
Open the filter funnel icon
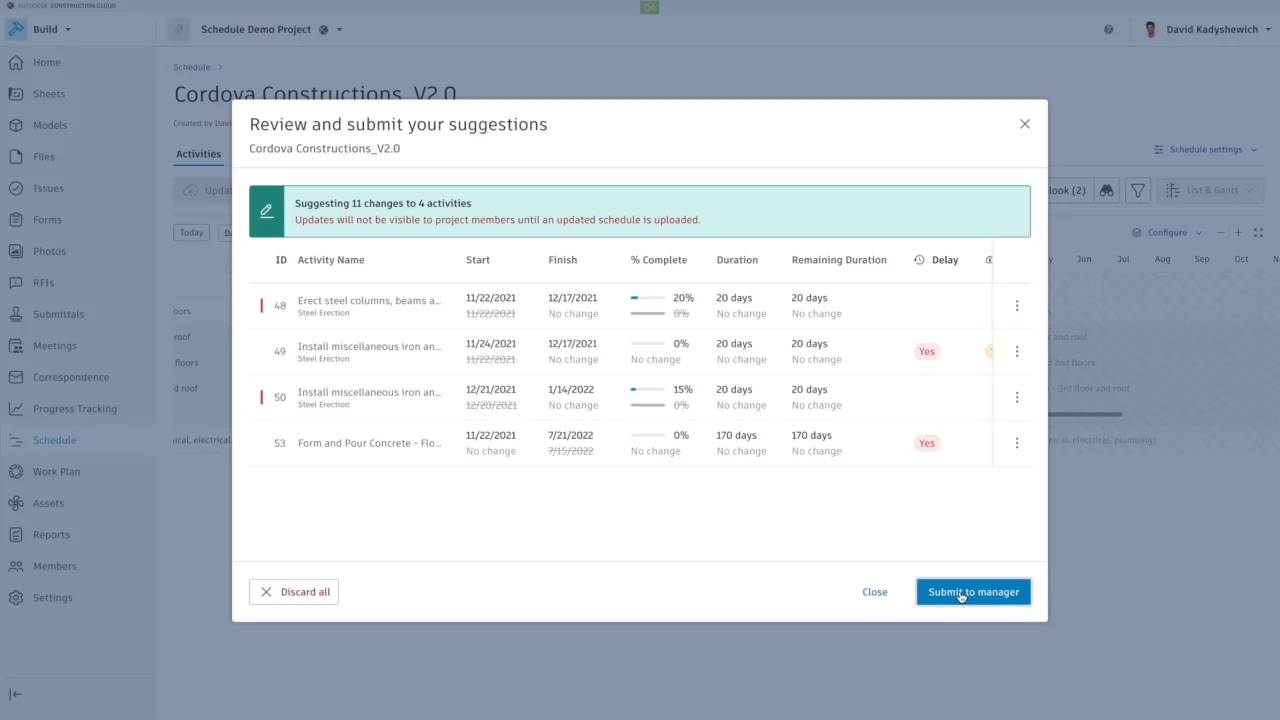pos(1138,190)
